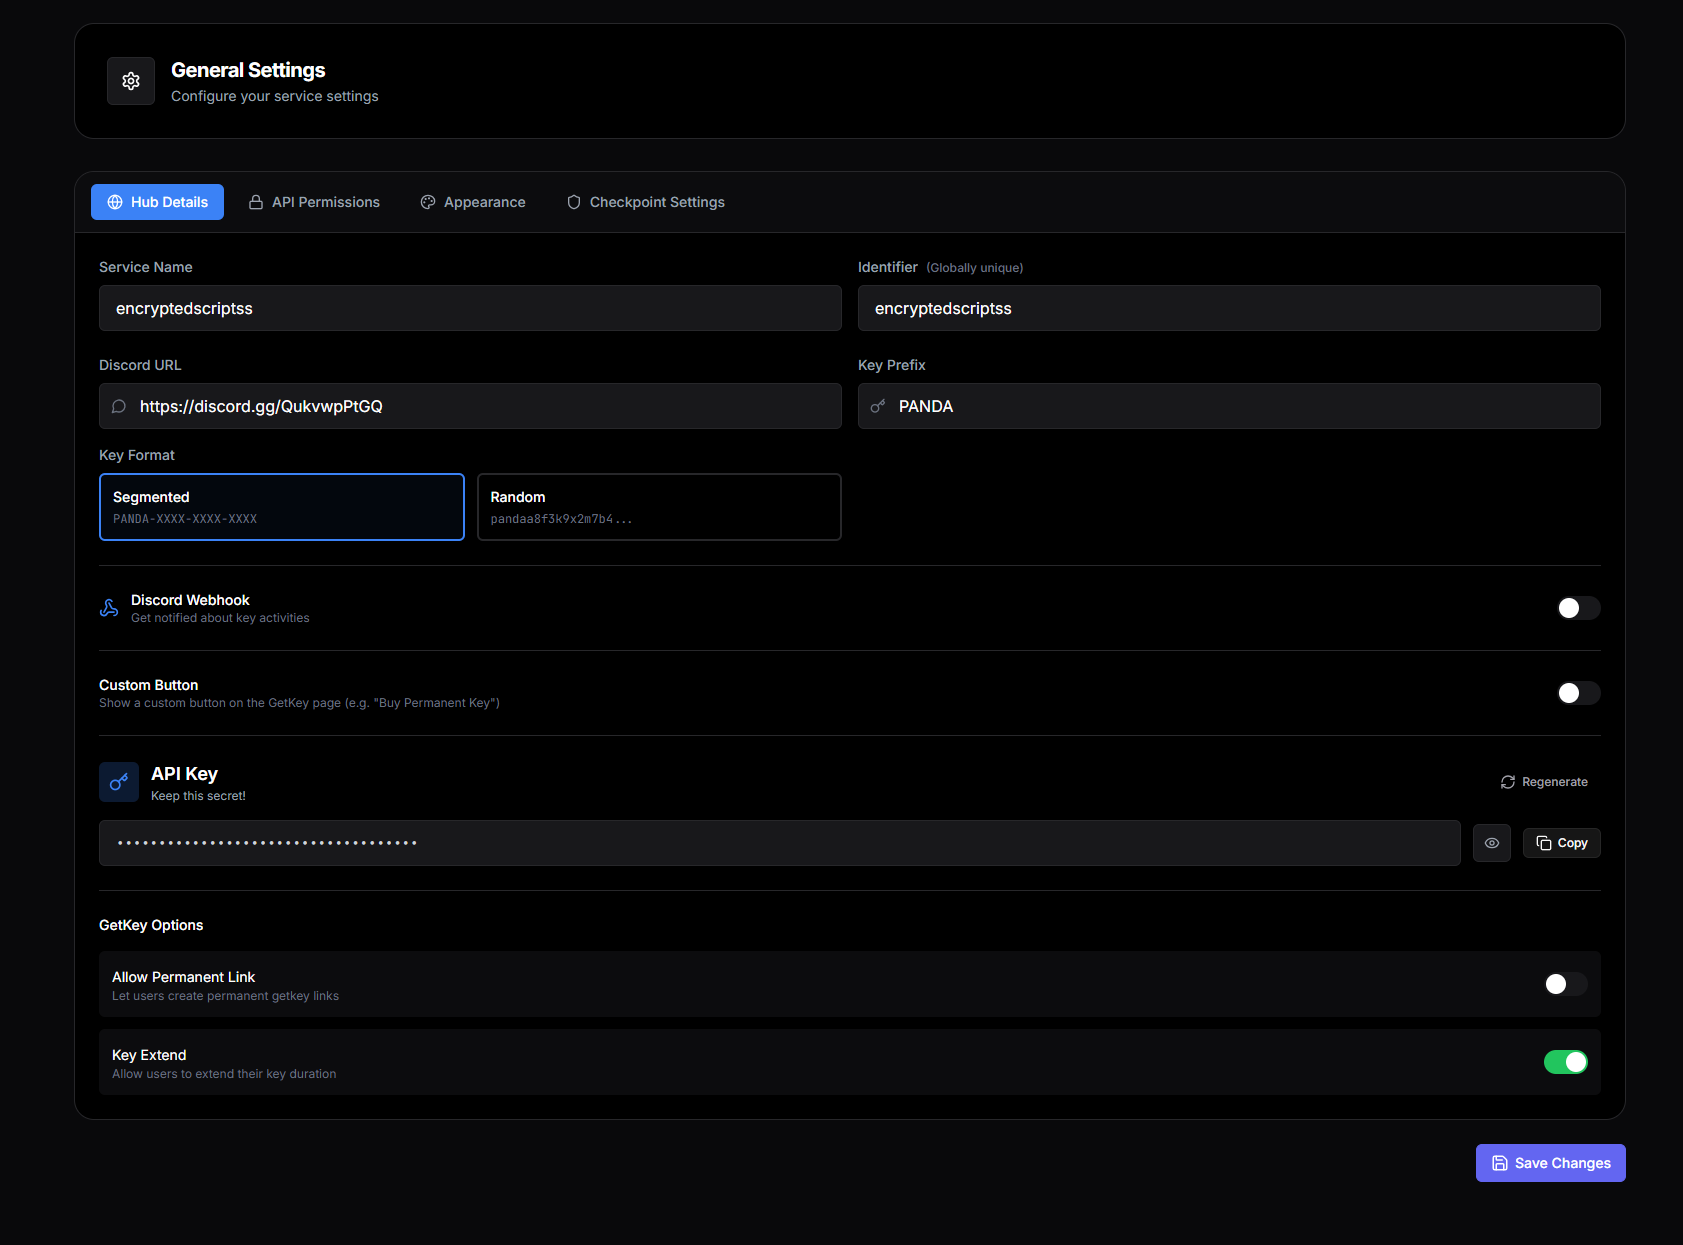The height and width of the screenshot is (1245, 1683).
Task: Click the chat bubble icon in Discord URL field
Action: click(x=119, y=406)
